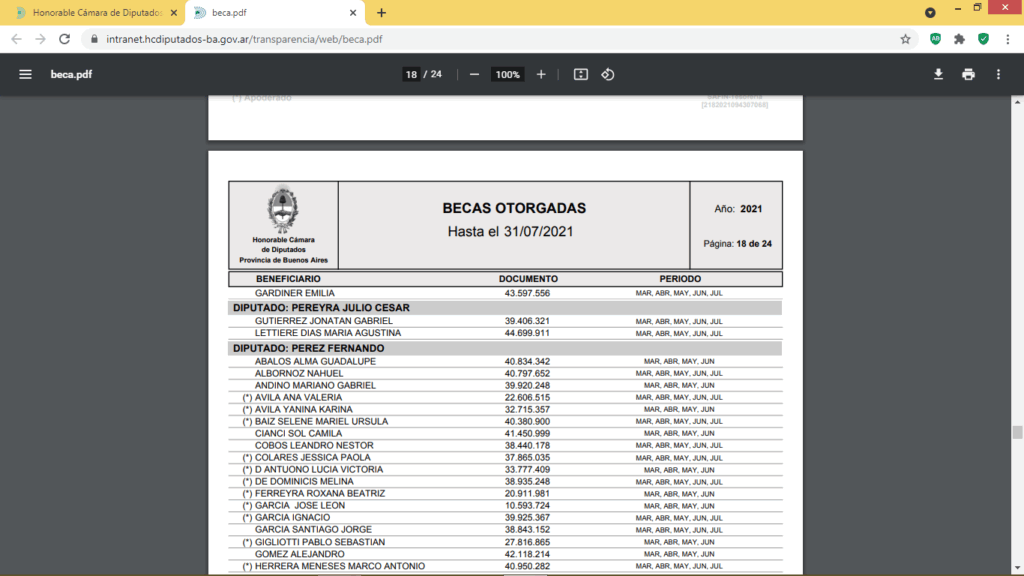
Task: Click ABALOS ALMA GUADALUPE entry
Action: [x=315, y=361]
